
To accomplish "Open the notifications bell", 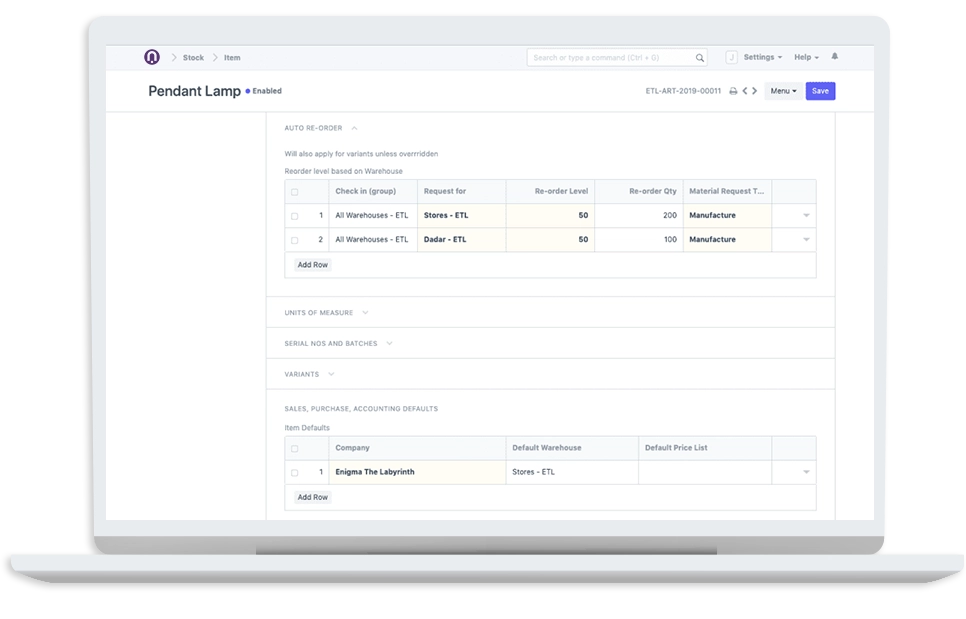I will [835, 57].
